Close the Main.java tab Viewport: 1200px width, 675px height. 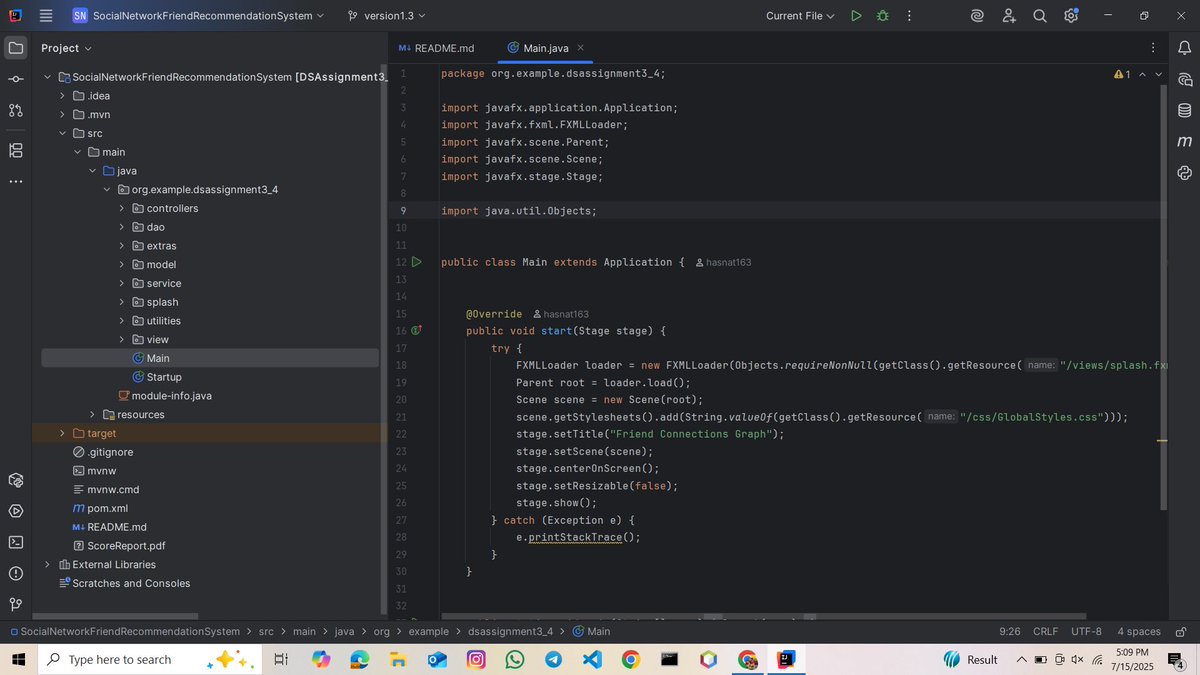[581, 47]
